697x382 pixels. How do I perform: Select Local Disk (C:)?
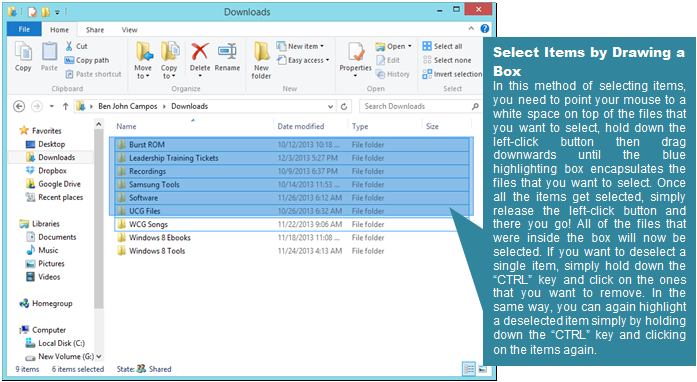point(61,343)
